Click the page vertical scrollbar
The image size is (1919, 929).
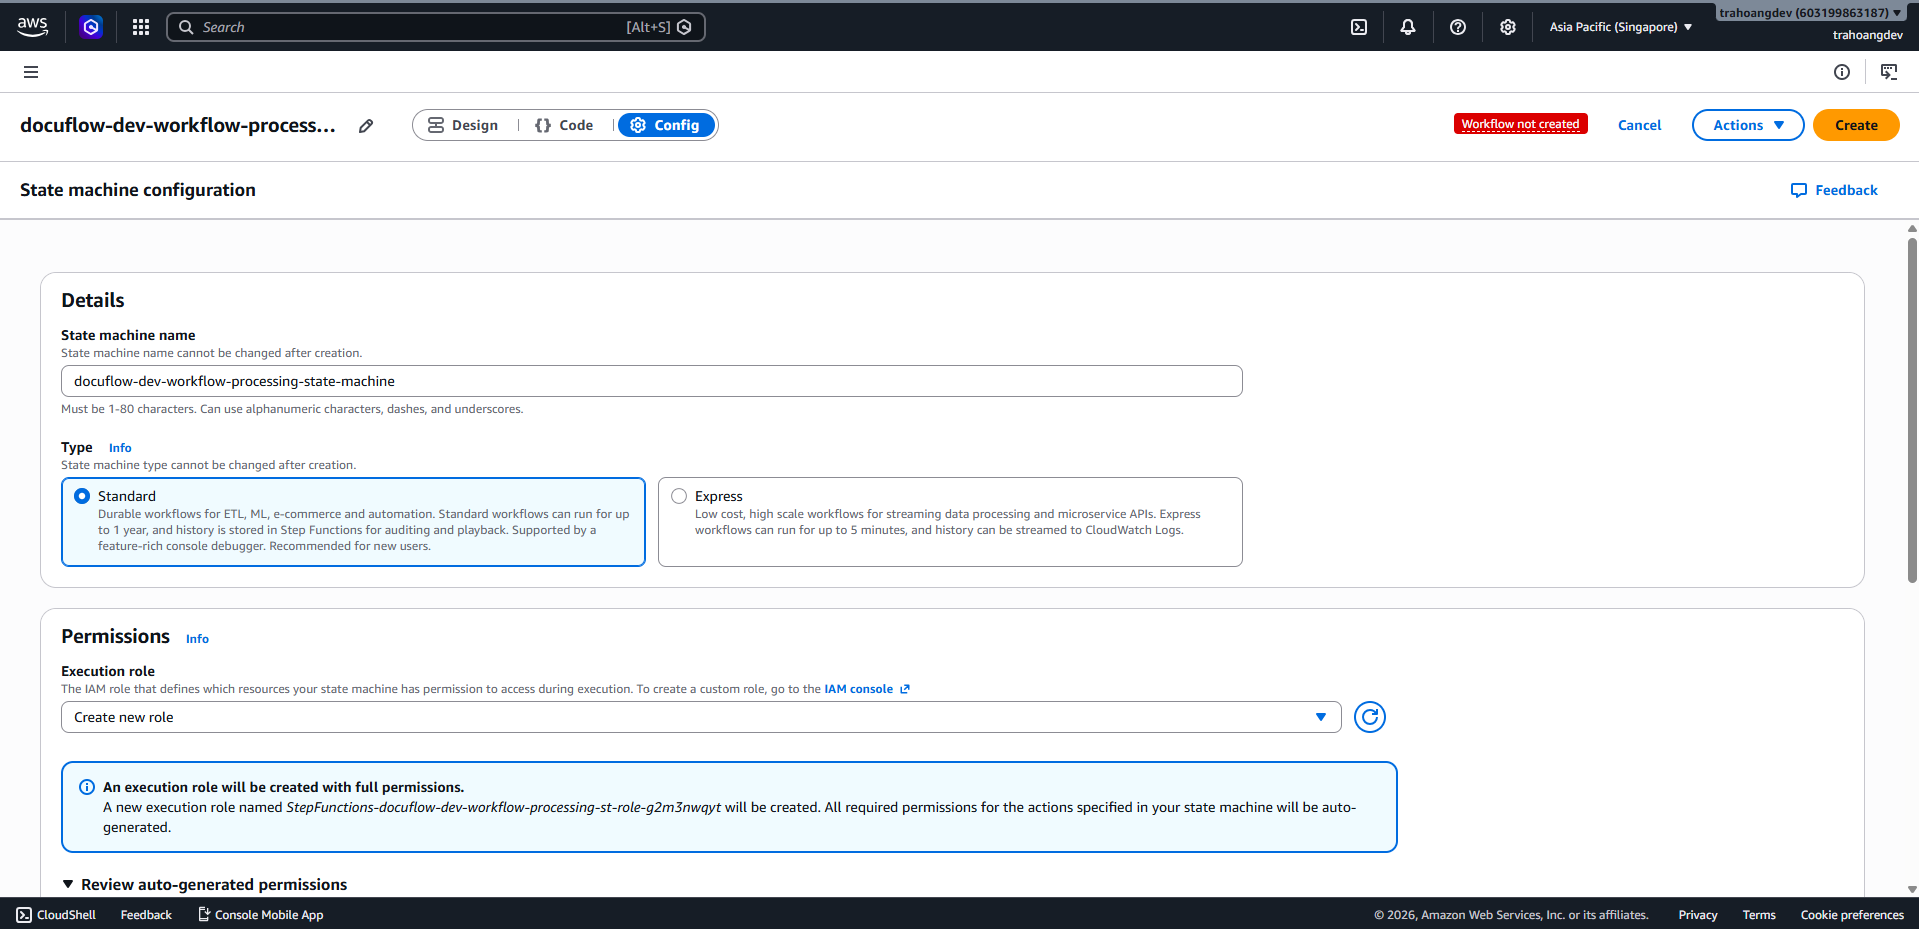tap(1912, 410)
